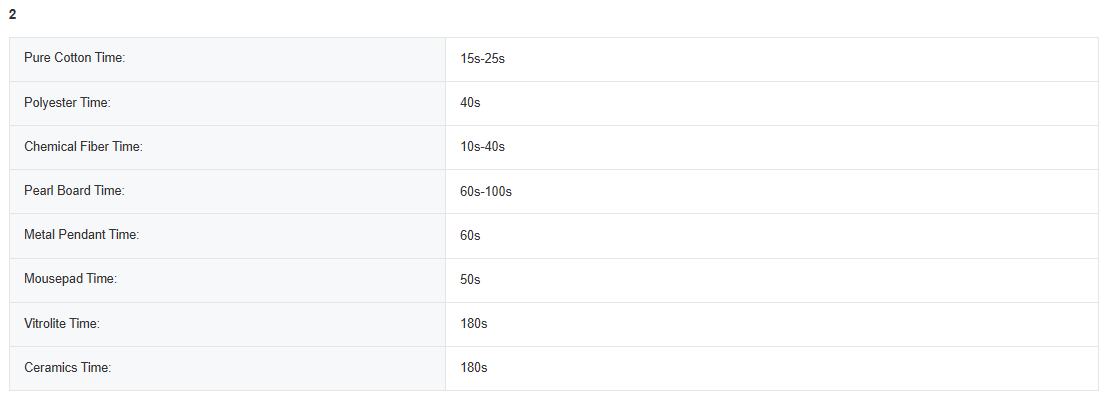The height and width of the screenshot is (407, 1113).
Task: Click the 15s-25s value cell
Action: click(x=482, y=59)
